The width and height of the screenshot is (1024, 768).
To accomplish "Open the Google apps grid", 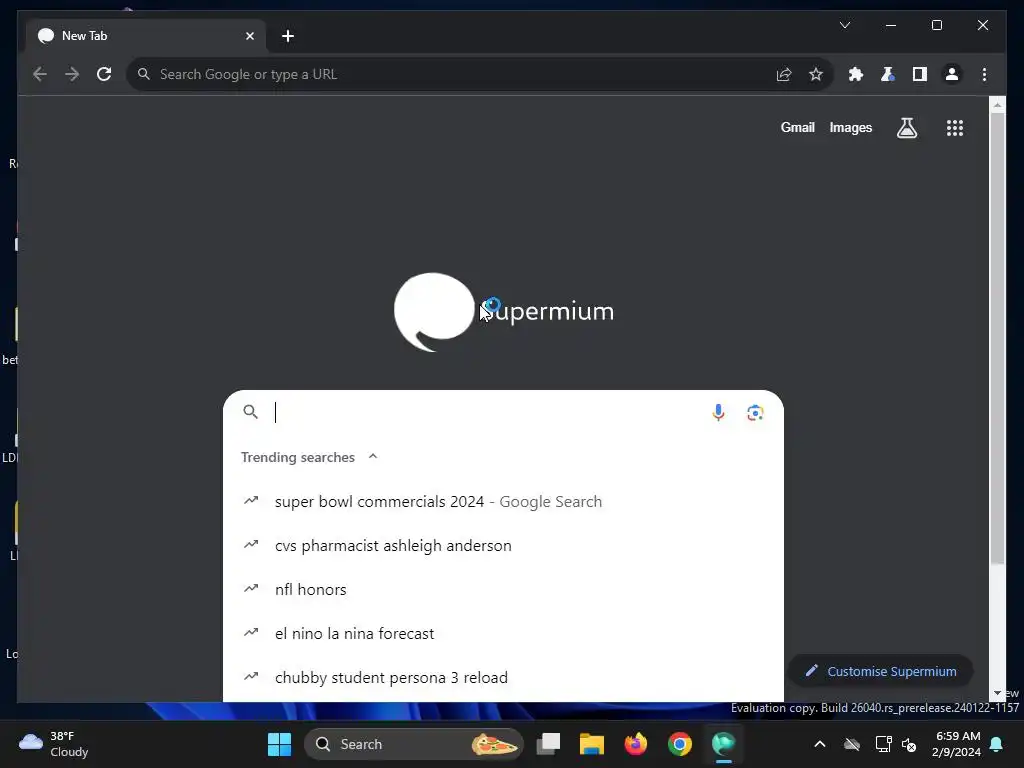I will coord(955,128).
